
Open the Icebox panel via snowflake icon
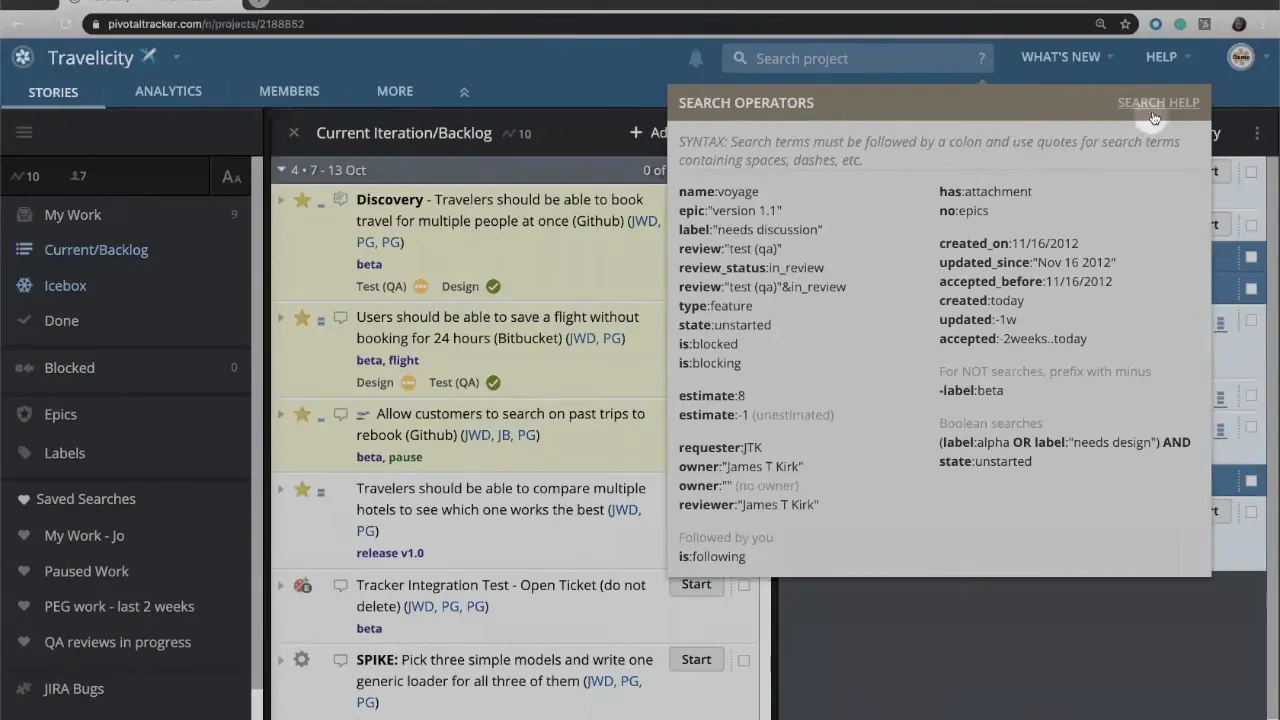(x=22, y=285)
